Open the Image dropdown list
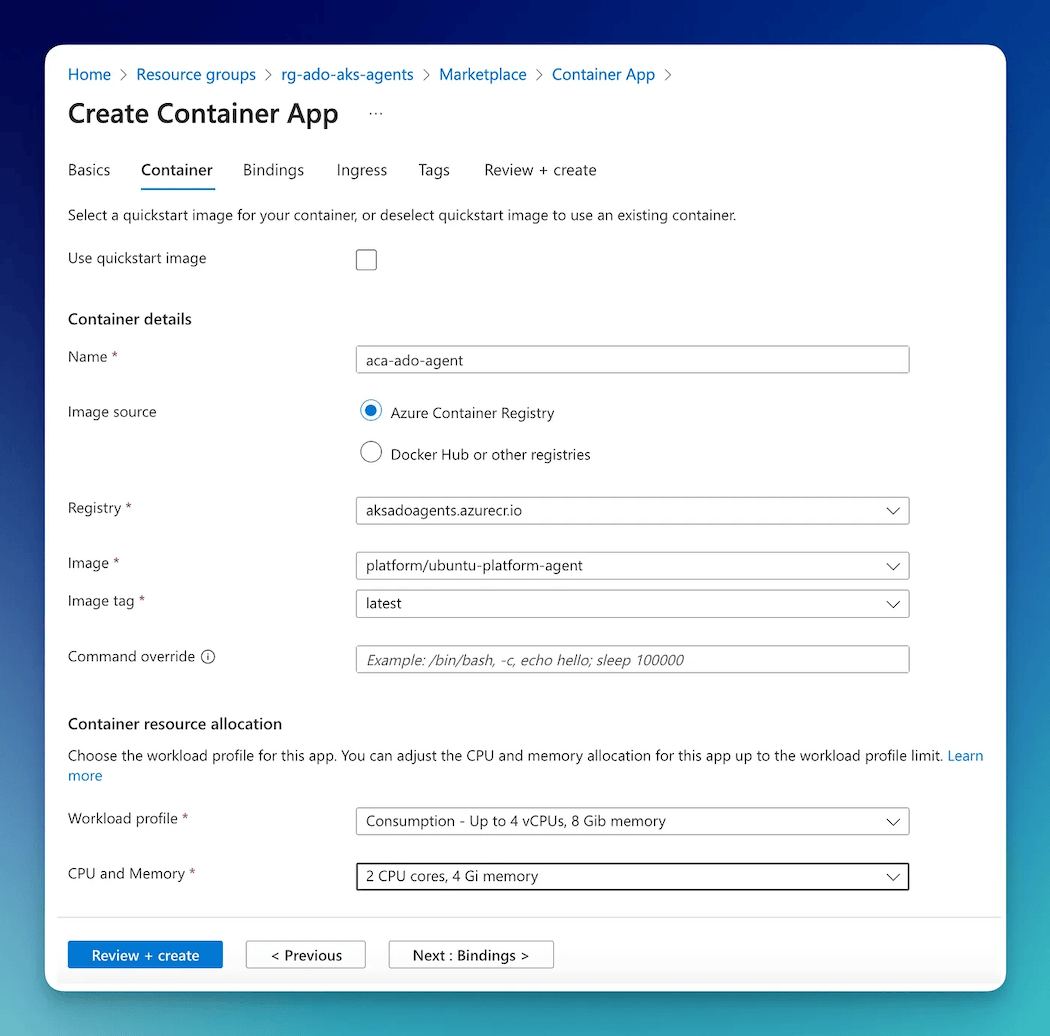The width and height of the screenshot is (1050, 1036). 632,566
